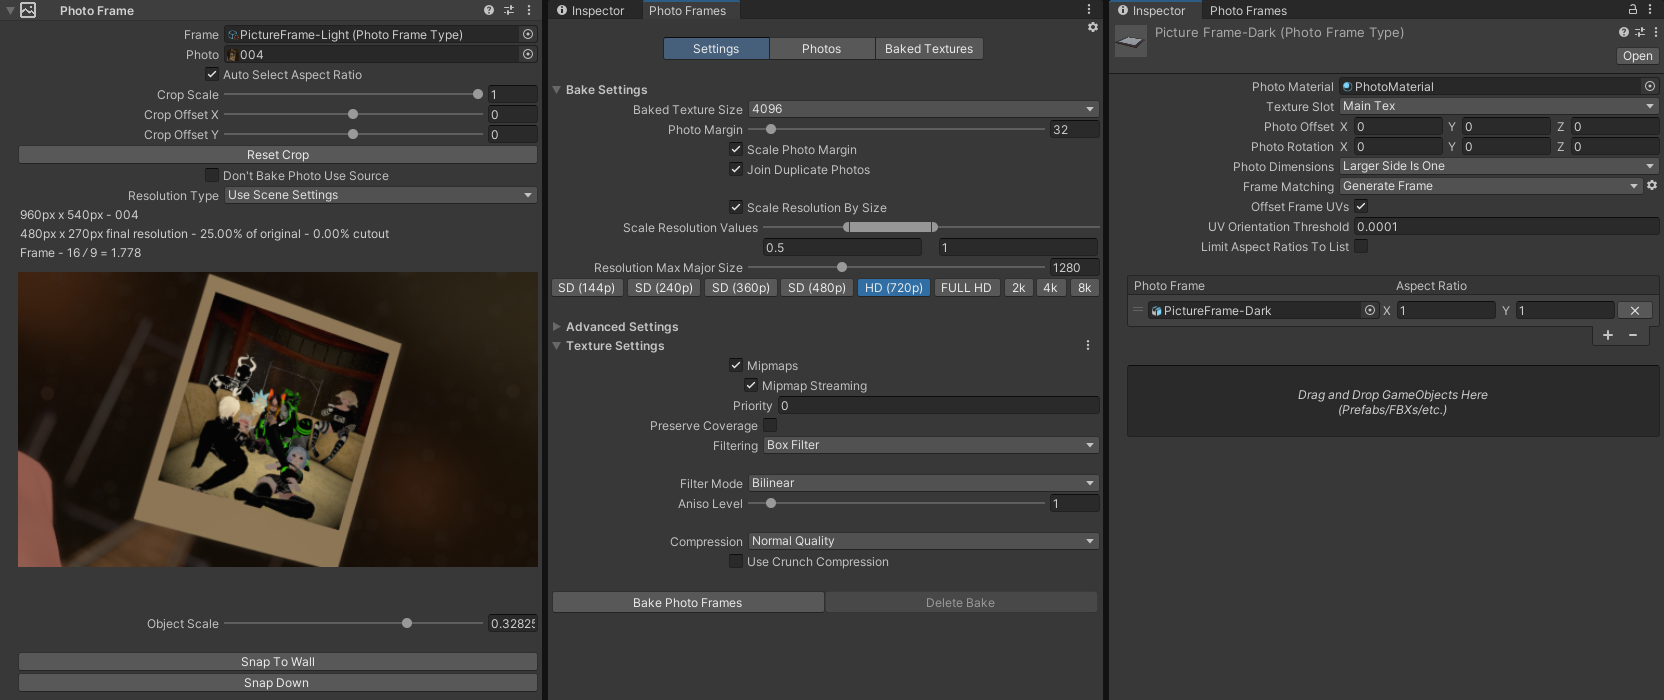The height and width of the screenshot is (700, 1664).
Task: Remove PictureFrame-Dark entry with X button
Action: point(1635,310)
